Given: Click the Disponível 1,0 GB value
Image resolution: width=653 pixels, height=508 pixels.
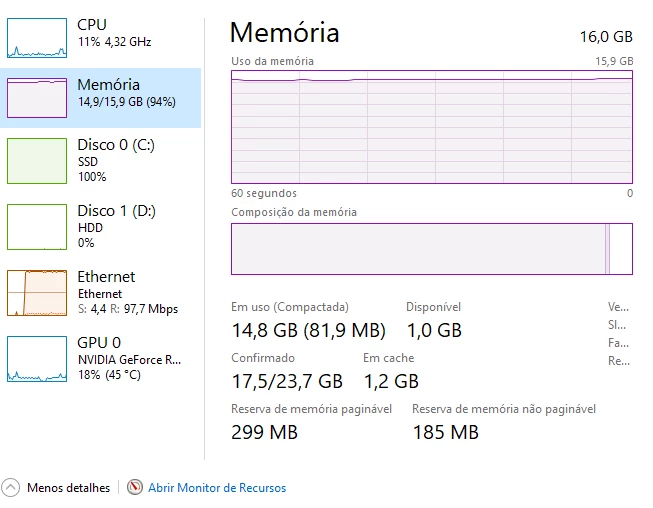Looking at the screenshot, I should [433, 330].
